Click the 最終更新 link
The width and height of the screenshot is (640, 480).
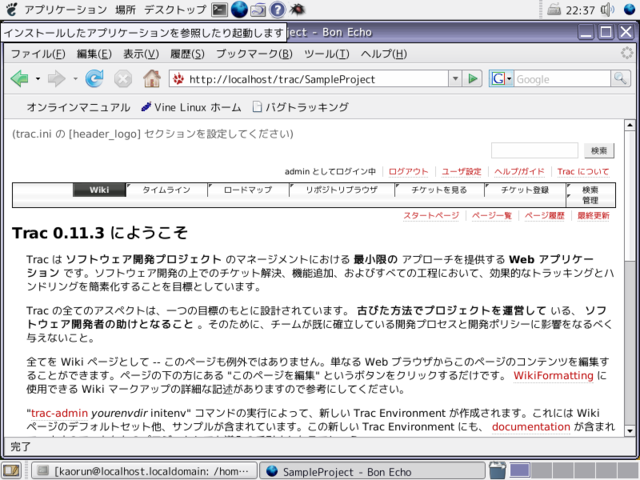coord(593,216)
